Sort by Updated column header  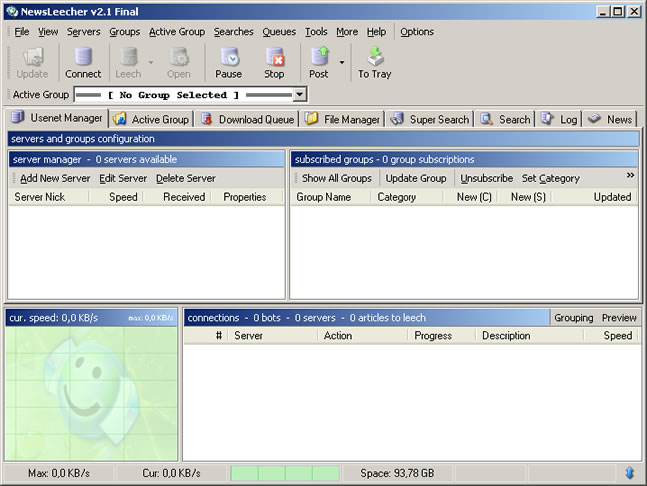[595, 197]
